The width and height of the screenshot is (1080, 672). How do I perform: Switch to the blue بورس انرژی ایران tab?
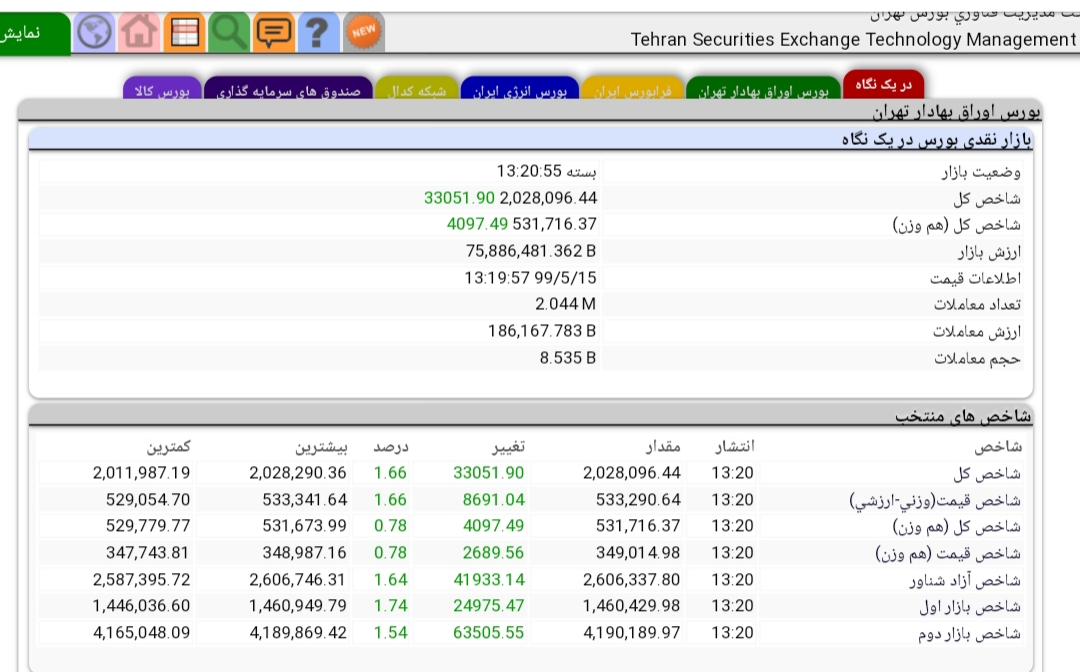520,91
